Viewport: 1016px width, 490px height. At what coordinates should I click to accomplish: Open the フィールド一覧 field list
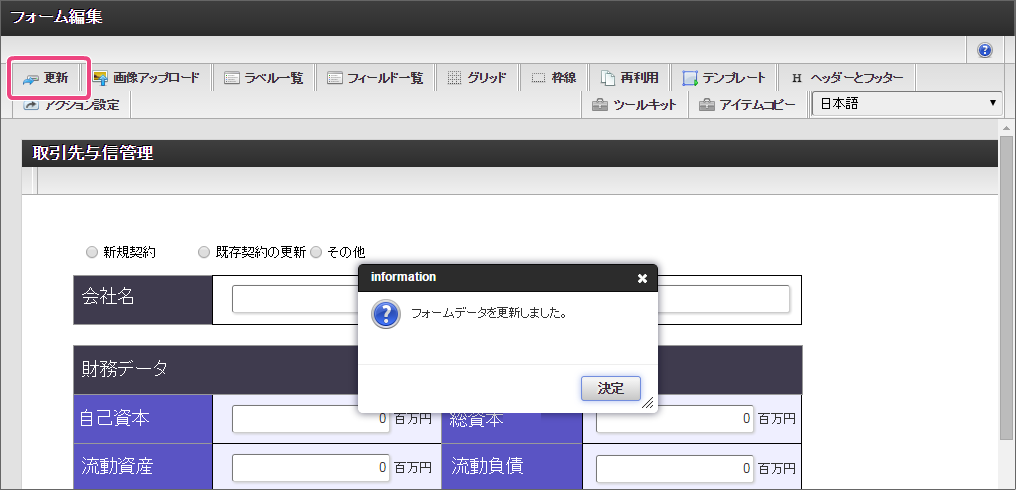point(375,78)
